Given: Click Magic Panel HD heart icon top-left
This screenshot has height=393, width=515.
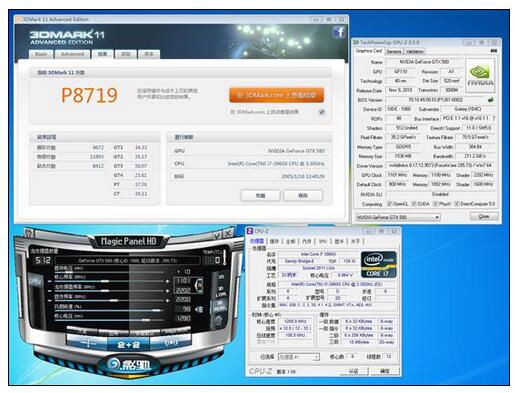Looking at the screenshot, I should coord(29,232).
